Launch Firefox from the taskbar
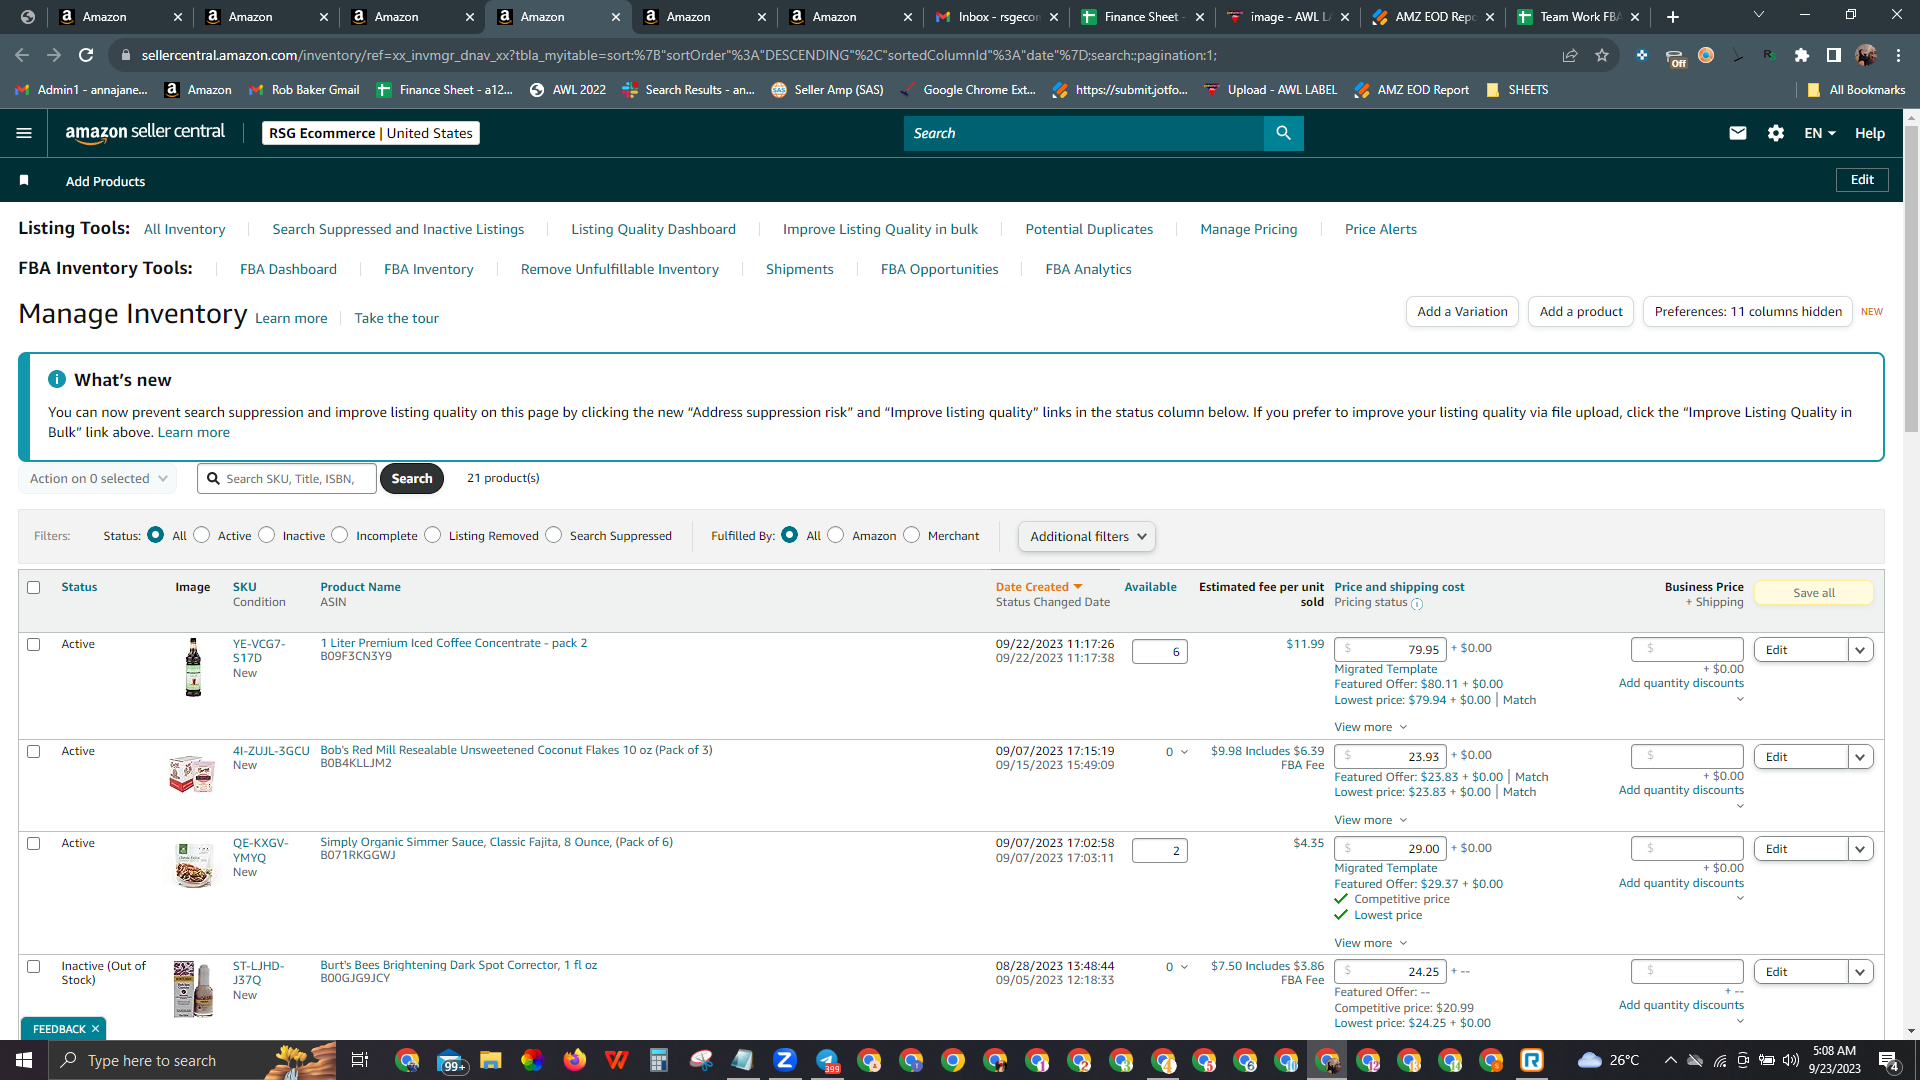The height and width of the screenshot is (1080, 1920). click(574, 1060)
